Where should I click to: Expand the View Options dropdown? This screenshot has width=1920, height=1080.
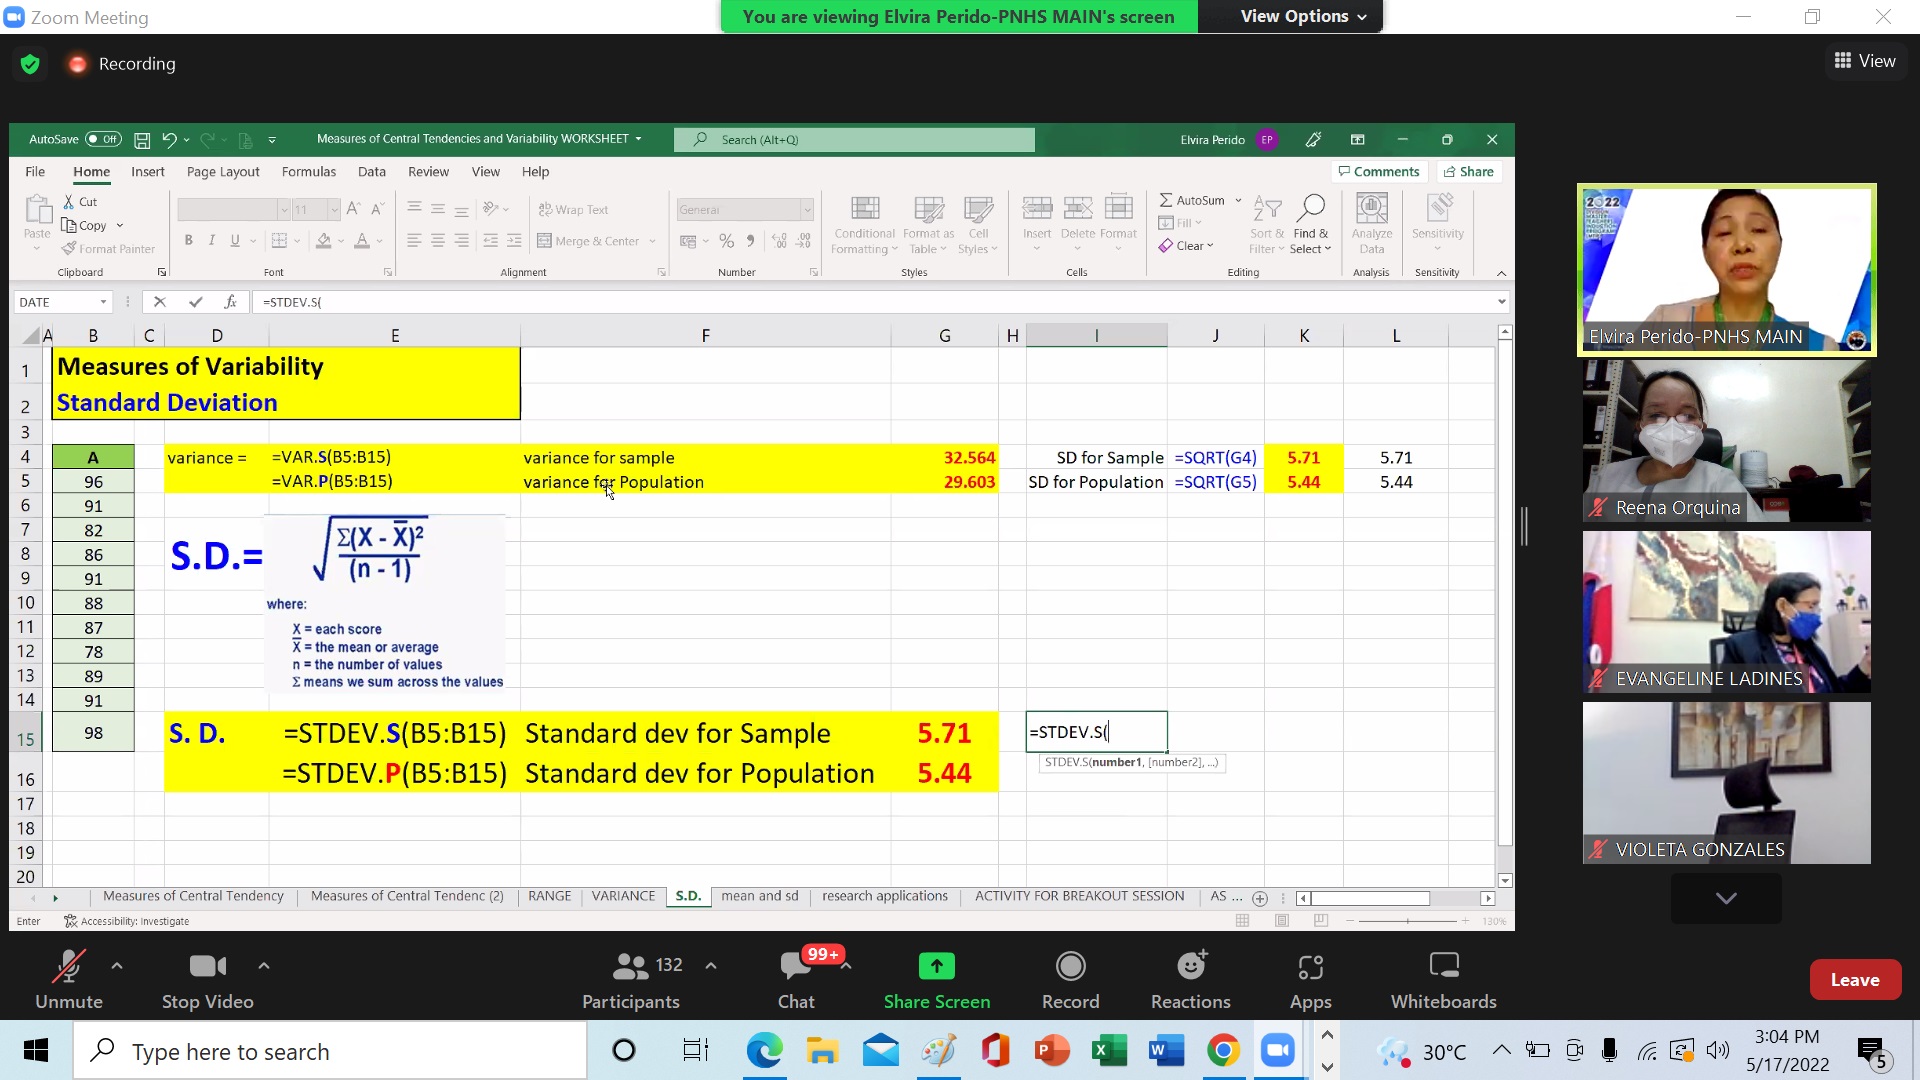[1303, 16]
